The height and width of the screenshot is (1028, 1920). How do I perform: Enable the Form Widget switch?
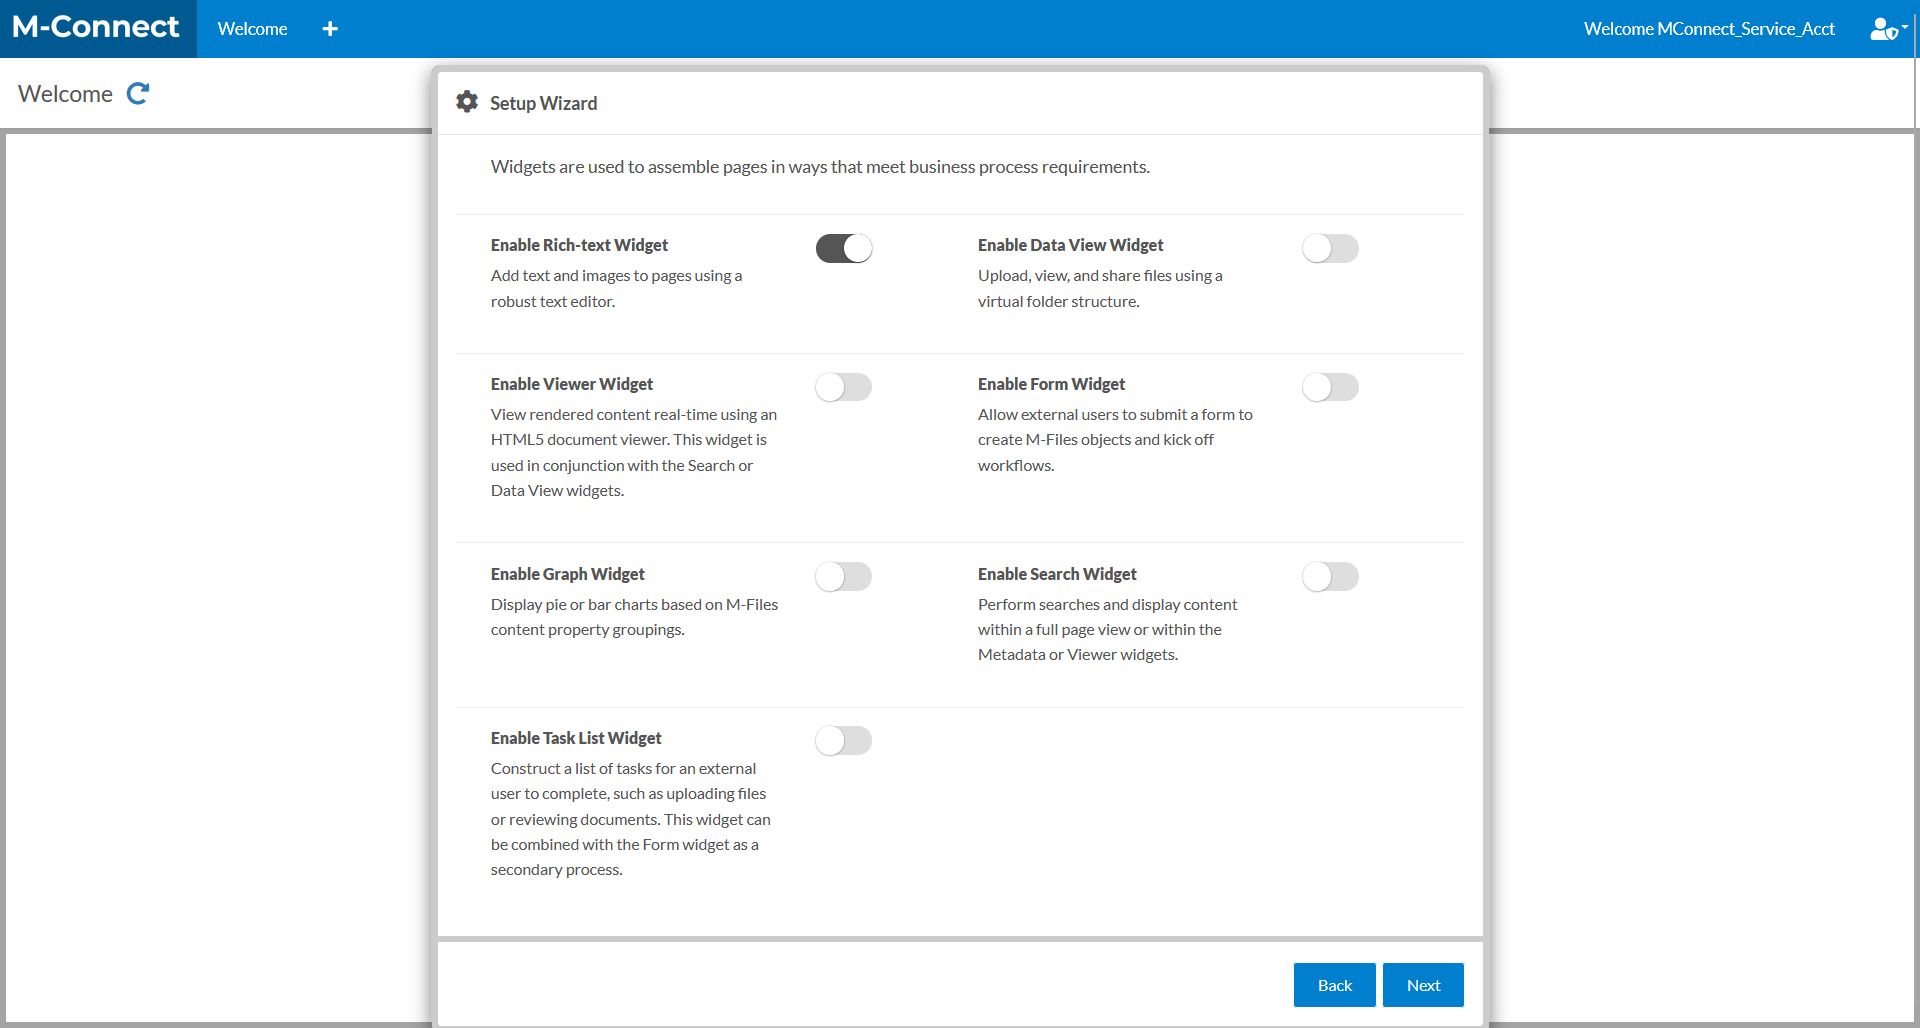coord(1330,387)
